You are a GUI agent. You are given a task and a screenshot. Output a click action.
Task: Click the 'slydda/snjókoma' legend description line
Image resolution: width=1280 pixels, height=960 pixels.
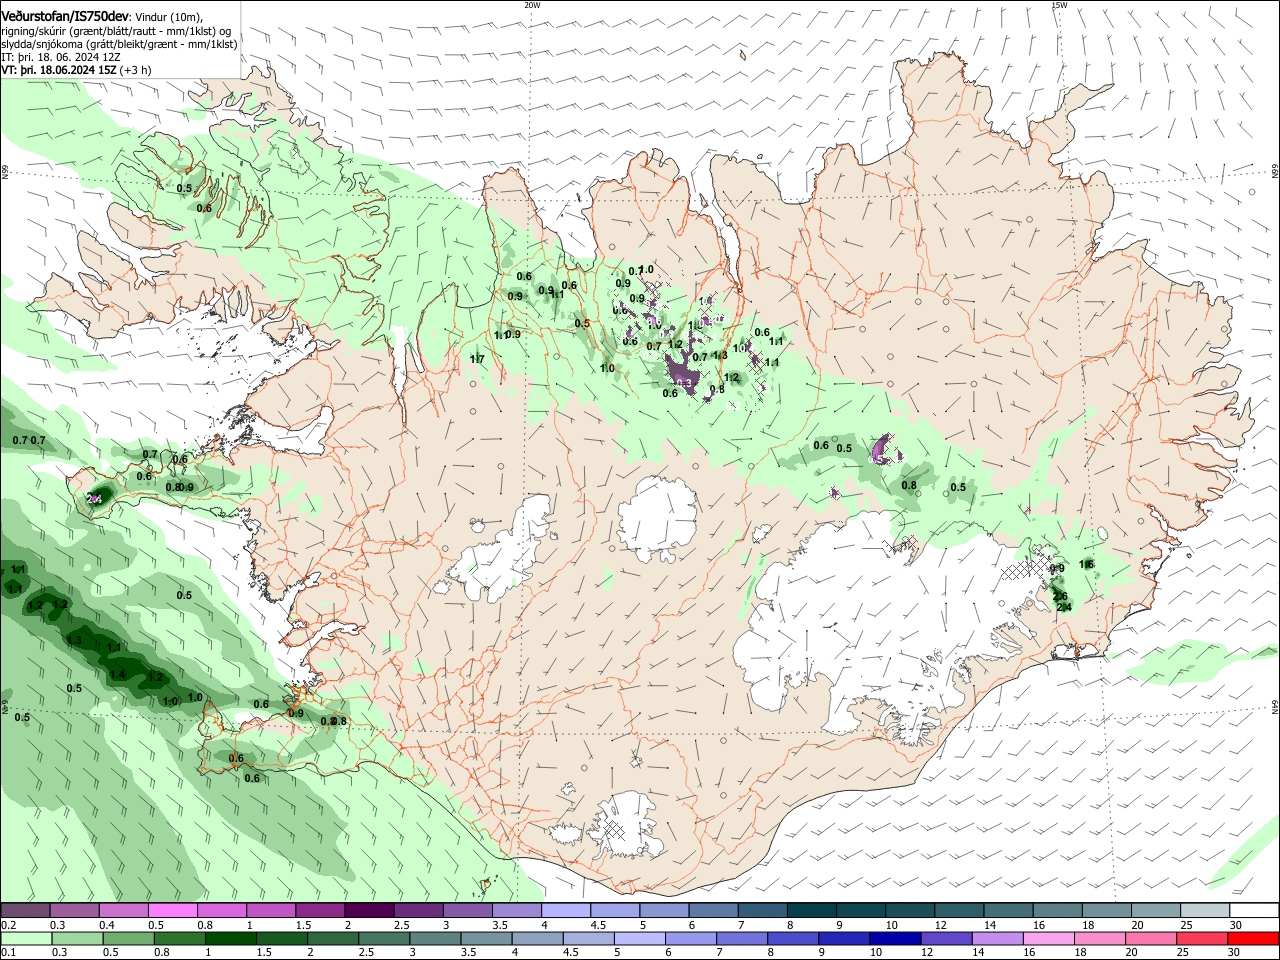point(119,44)
